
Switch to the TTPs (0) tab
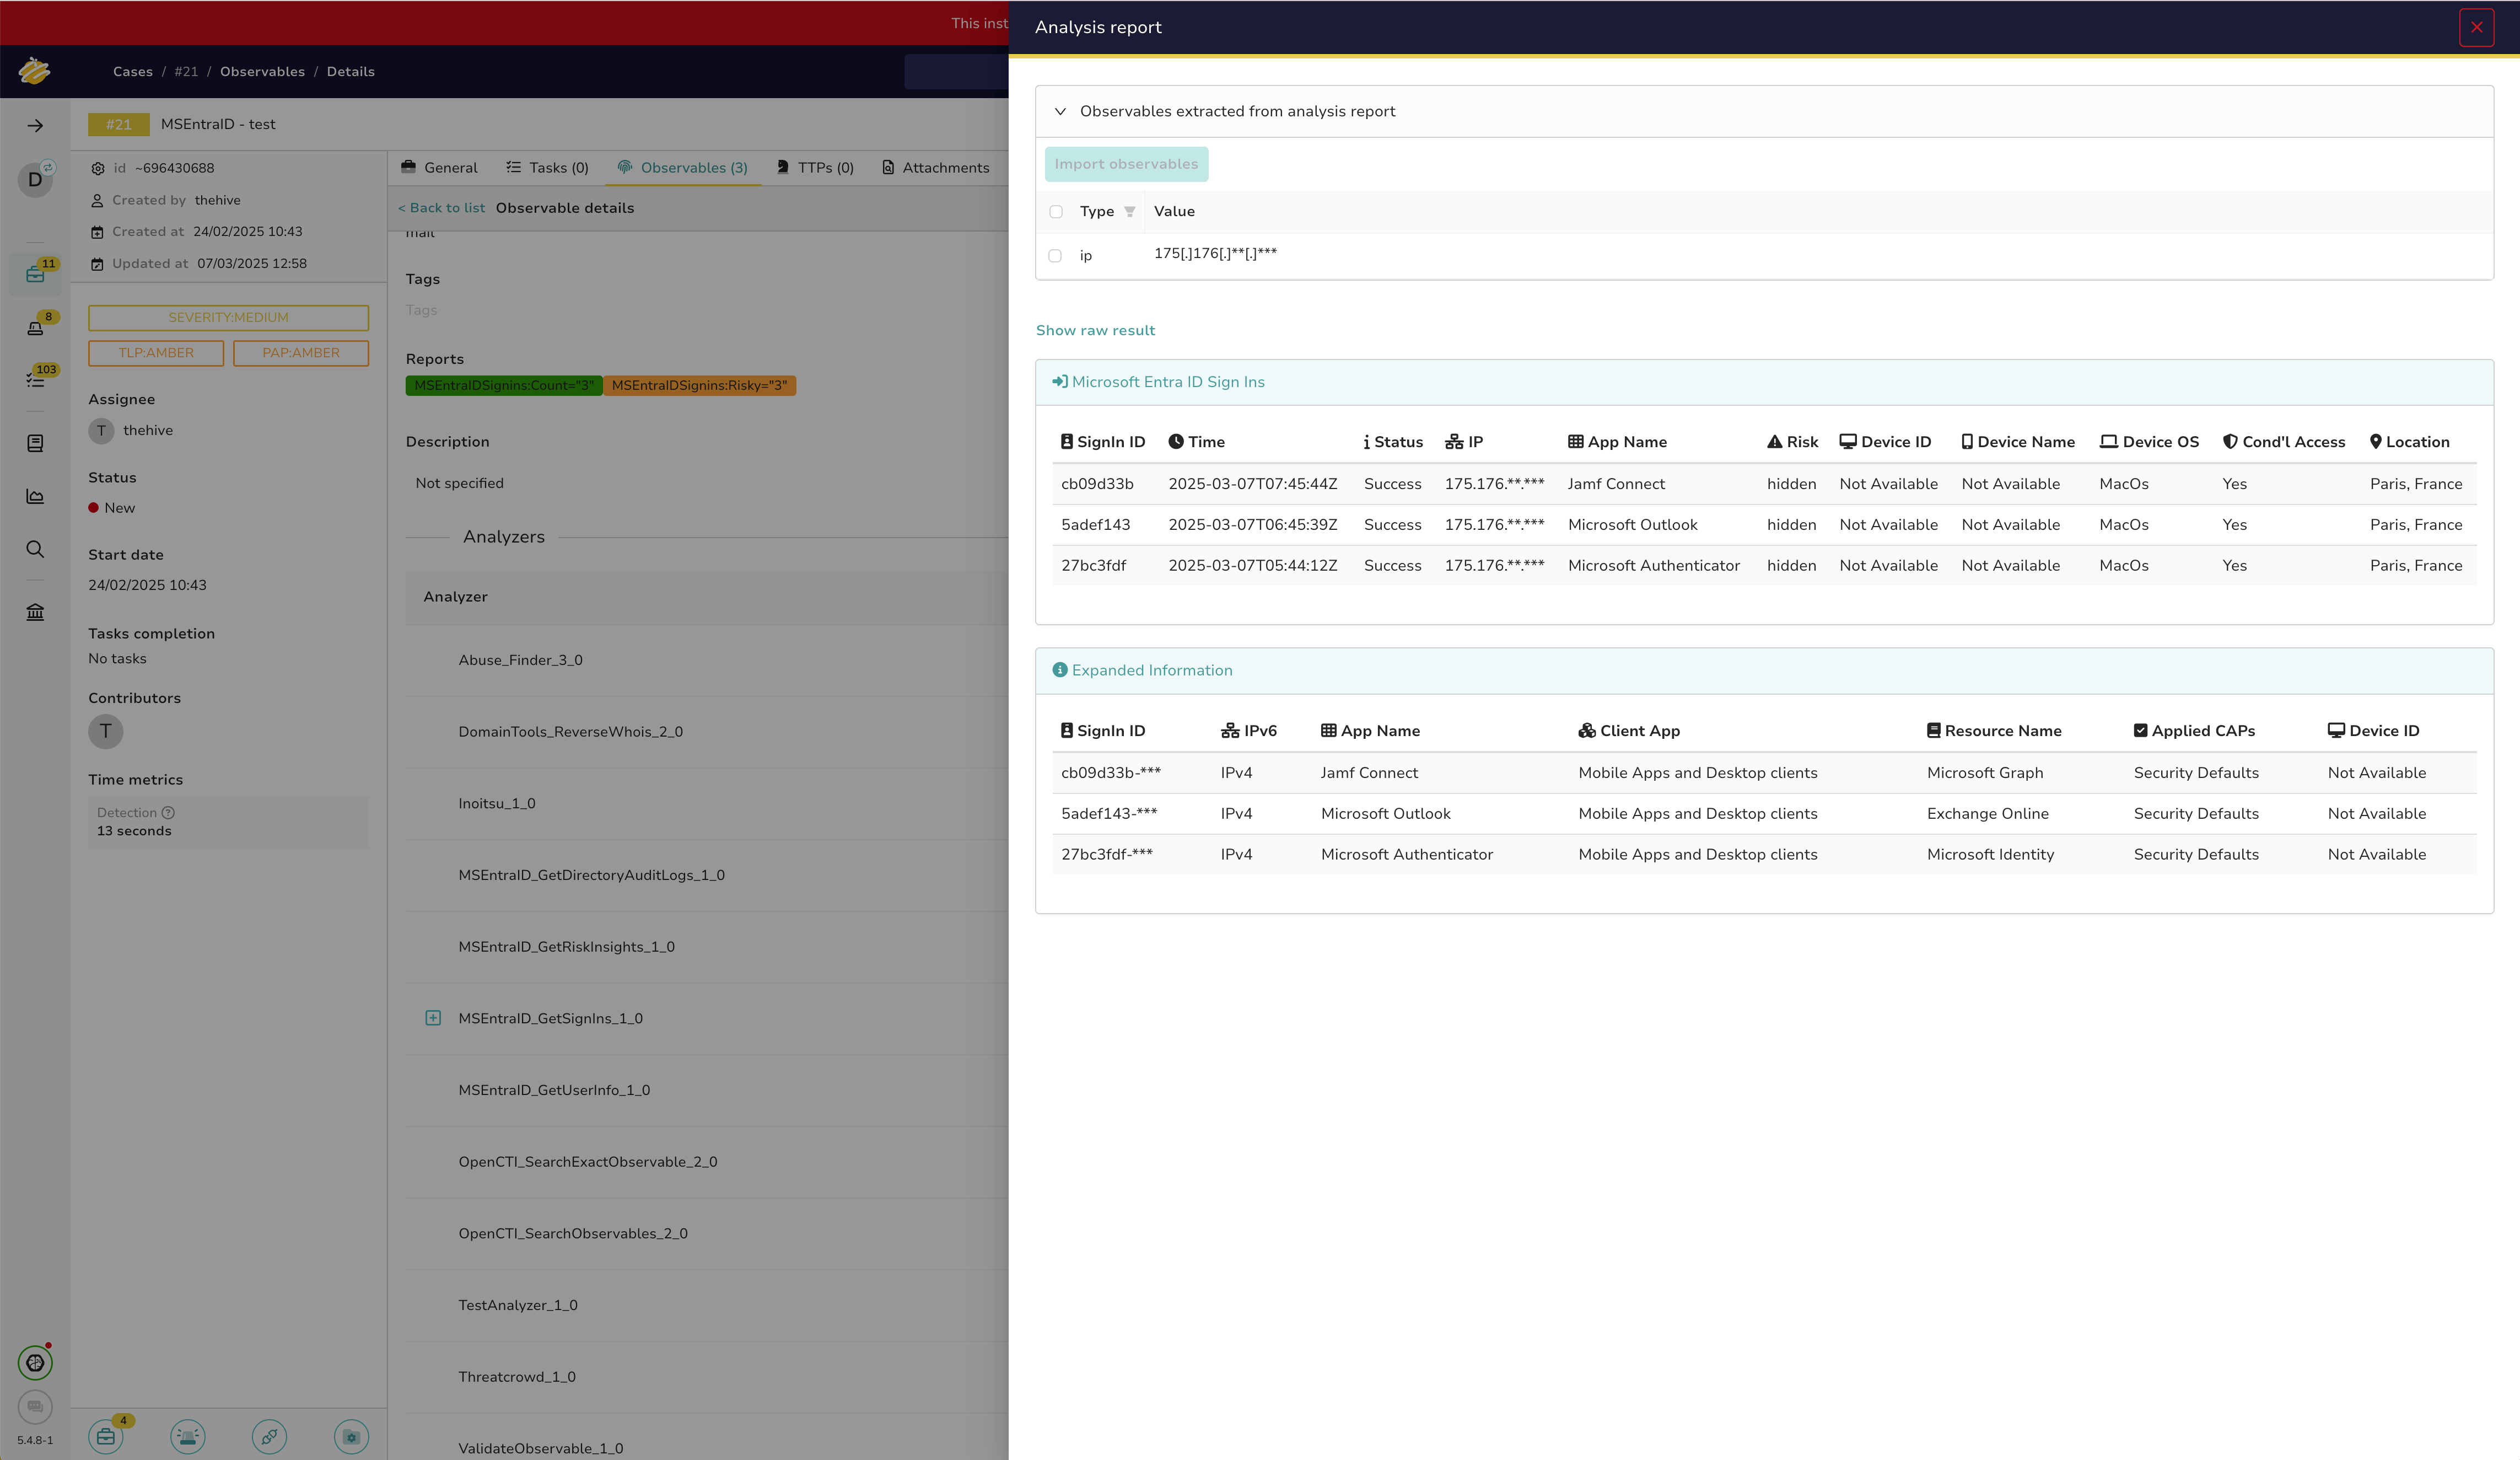pyautogui.click(x=815, y=168)
